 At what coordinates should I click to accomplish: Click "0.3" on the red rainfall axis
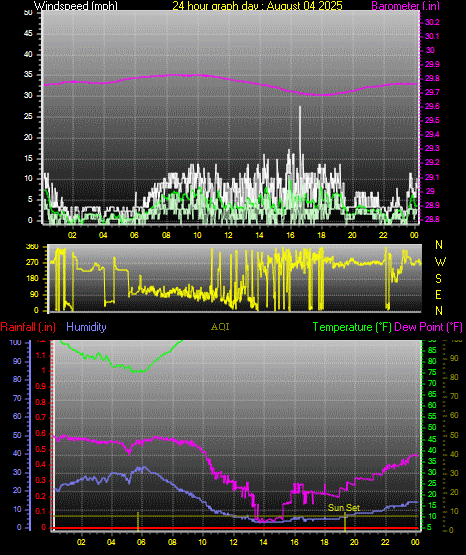click(41, 480)
